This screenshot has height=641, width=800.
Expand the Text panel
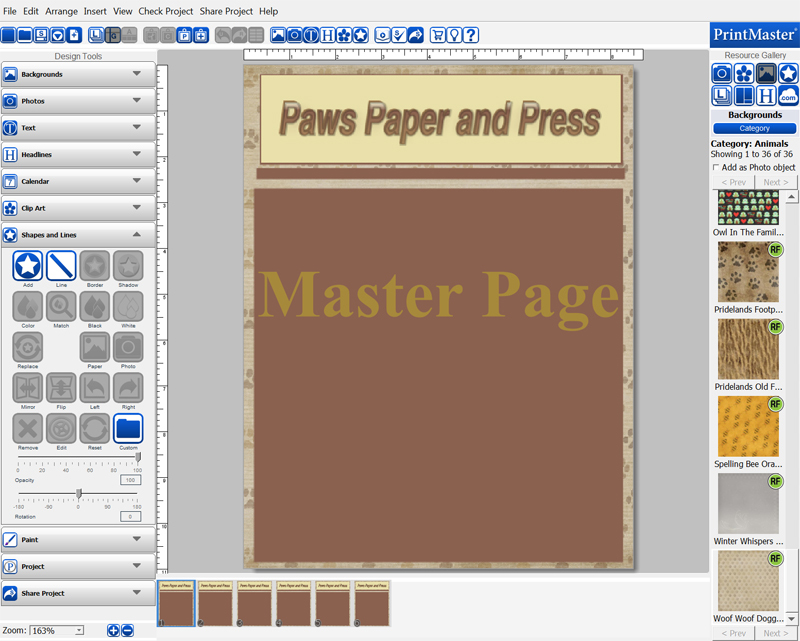tap(79, 128)
